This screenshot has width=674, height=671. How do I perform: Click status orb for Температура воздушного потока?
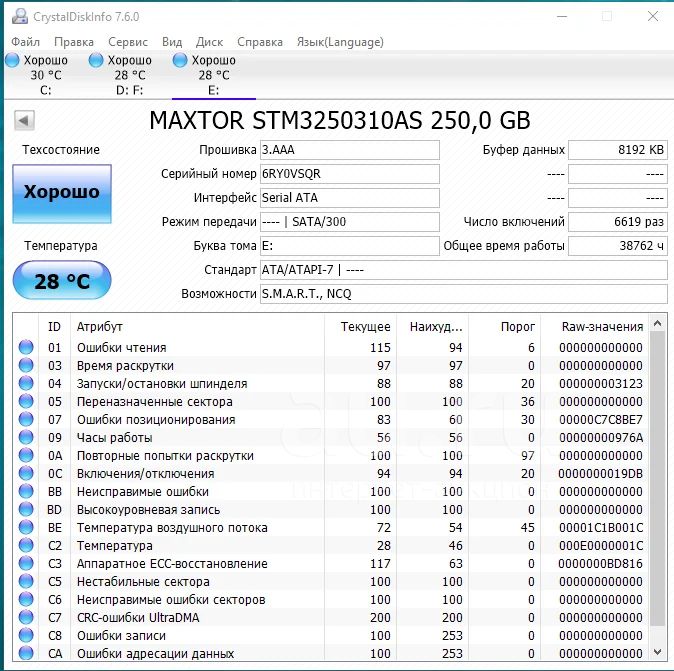(x=26, y=527)
